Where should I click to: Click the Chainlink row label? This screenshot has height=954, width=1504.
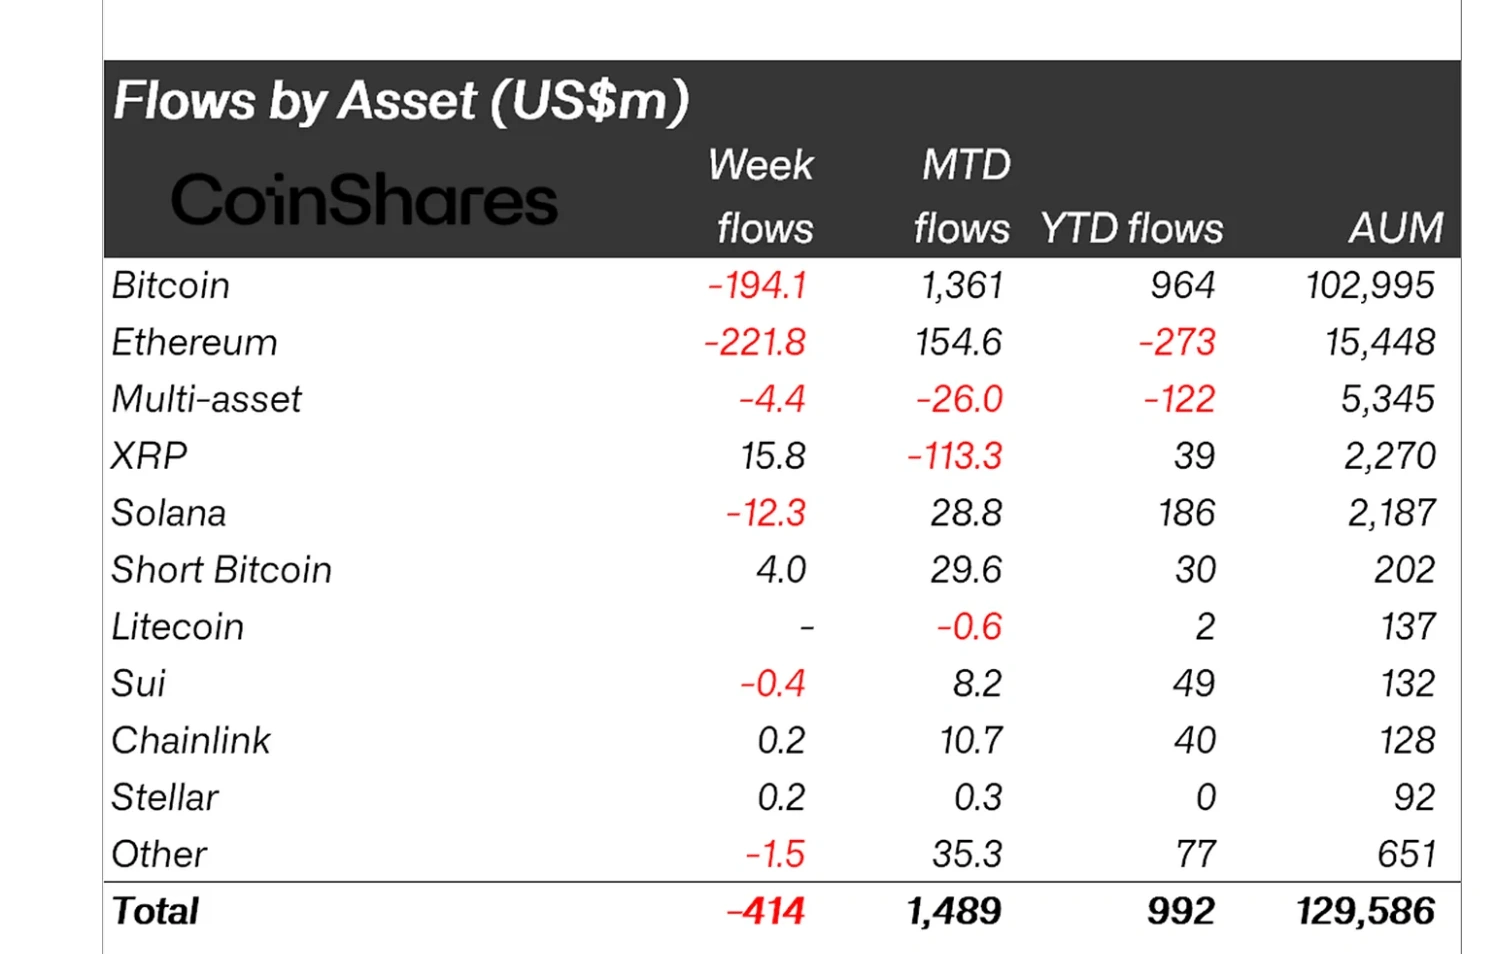tap(191, 741)
